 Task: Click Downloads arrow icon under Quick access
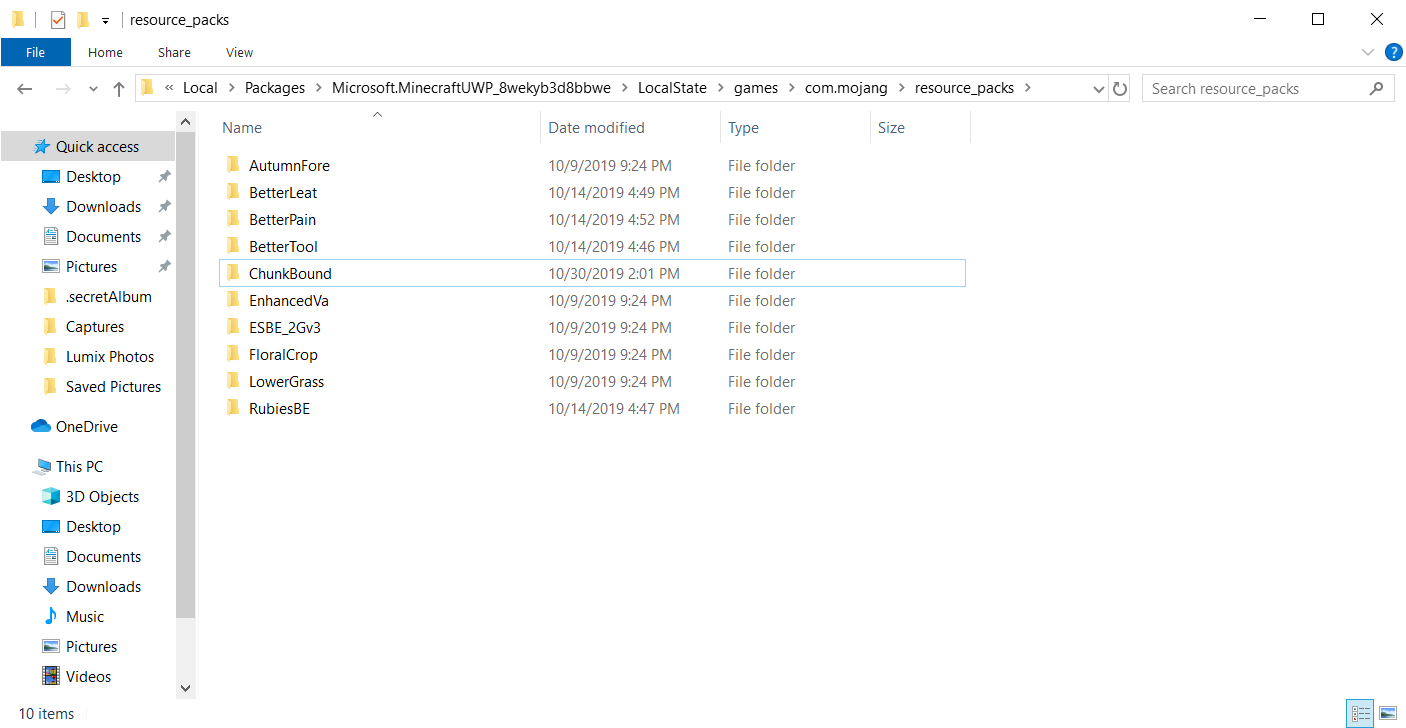coord(51,206)
